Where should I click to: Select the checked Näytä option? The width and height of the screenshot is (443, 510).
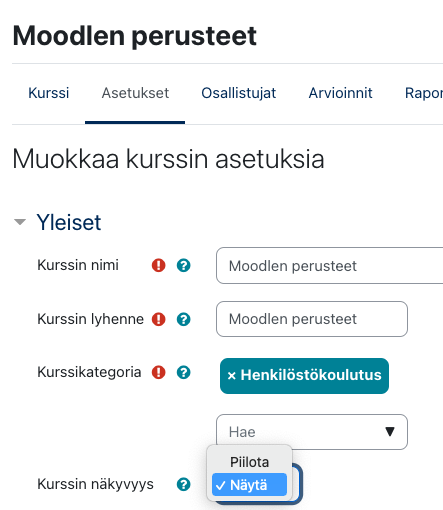pos(249,485)
